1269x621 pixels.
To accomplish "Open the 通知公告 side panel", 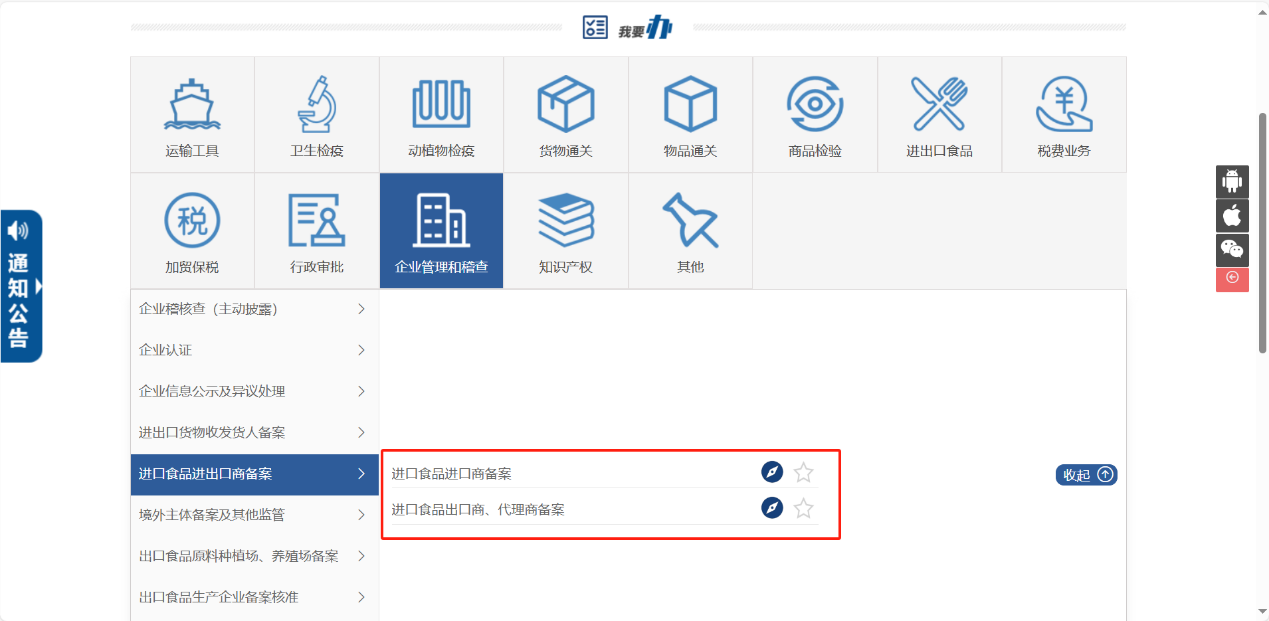I will [21, 286].
